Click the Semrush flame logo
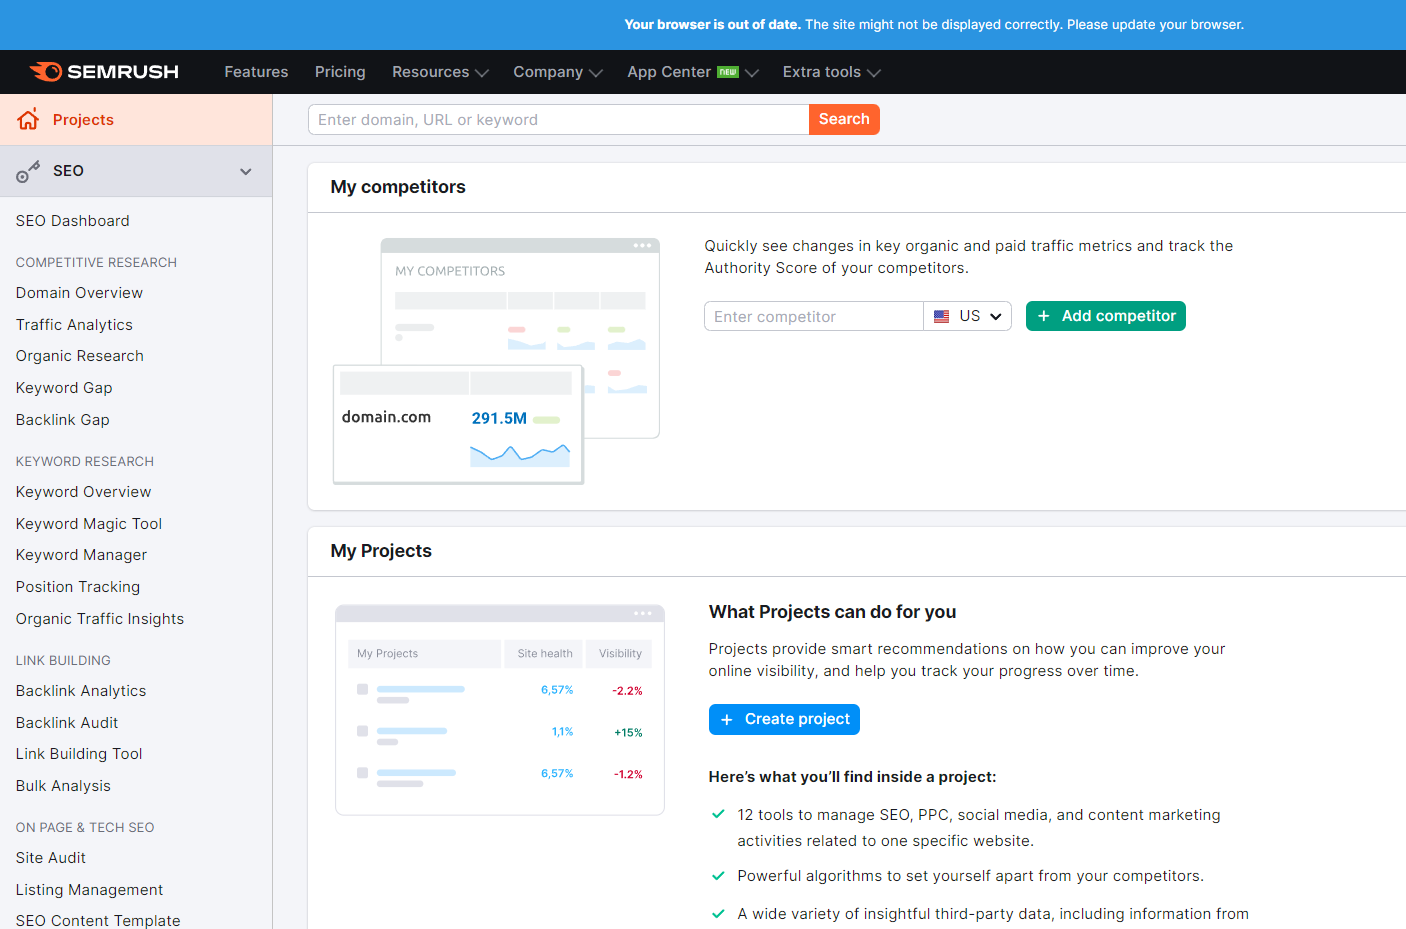Viewport: 1406px width, 929px height. (x=46, y=72)
